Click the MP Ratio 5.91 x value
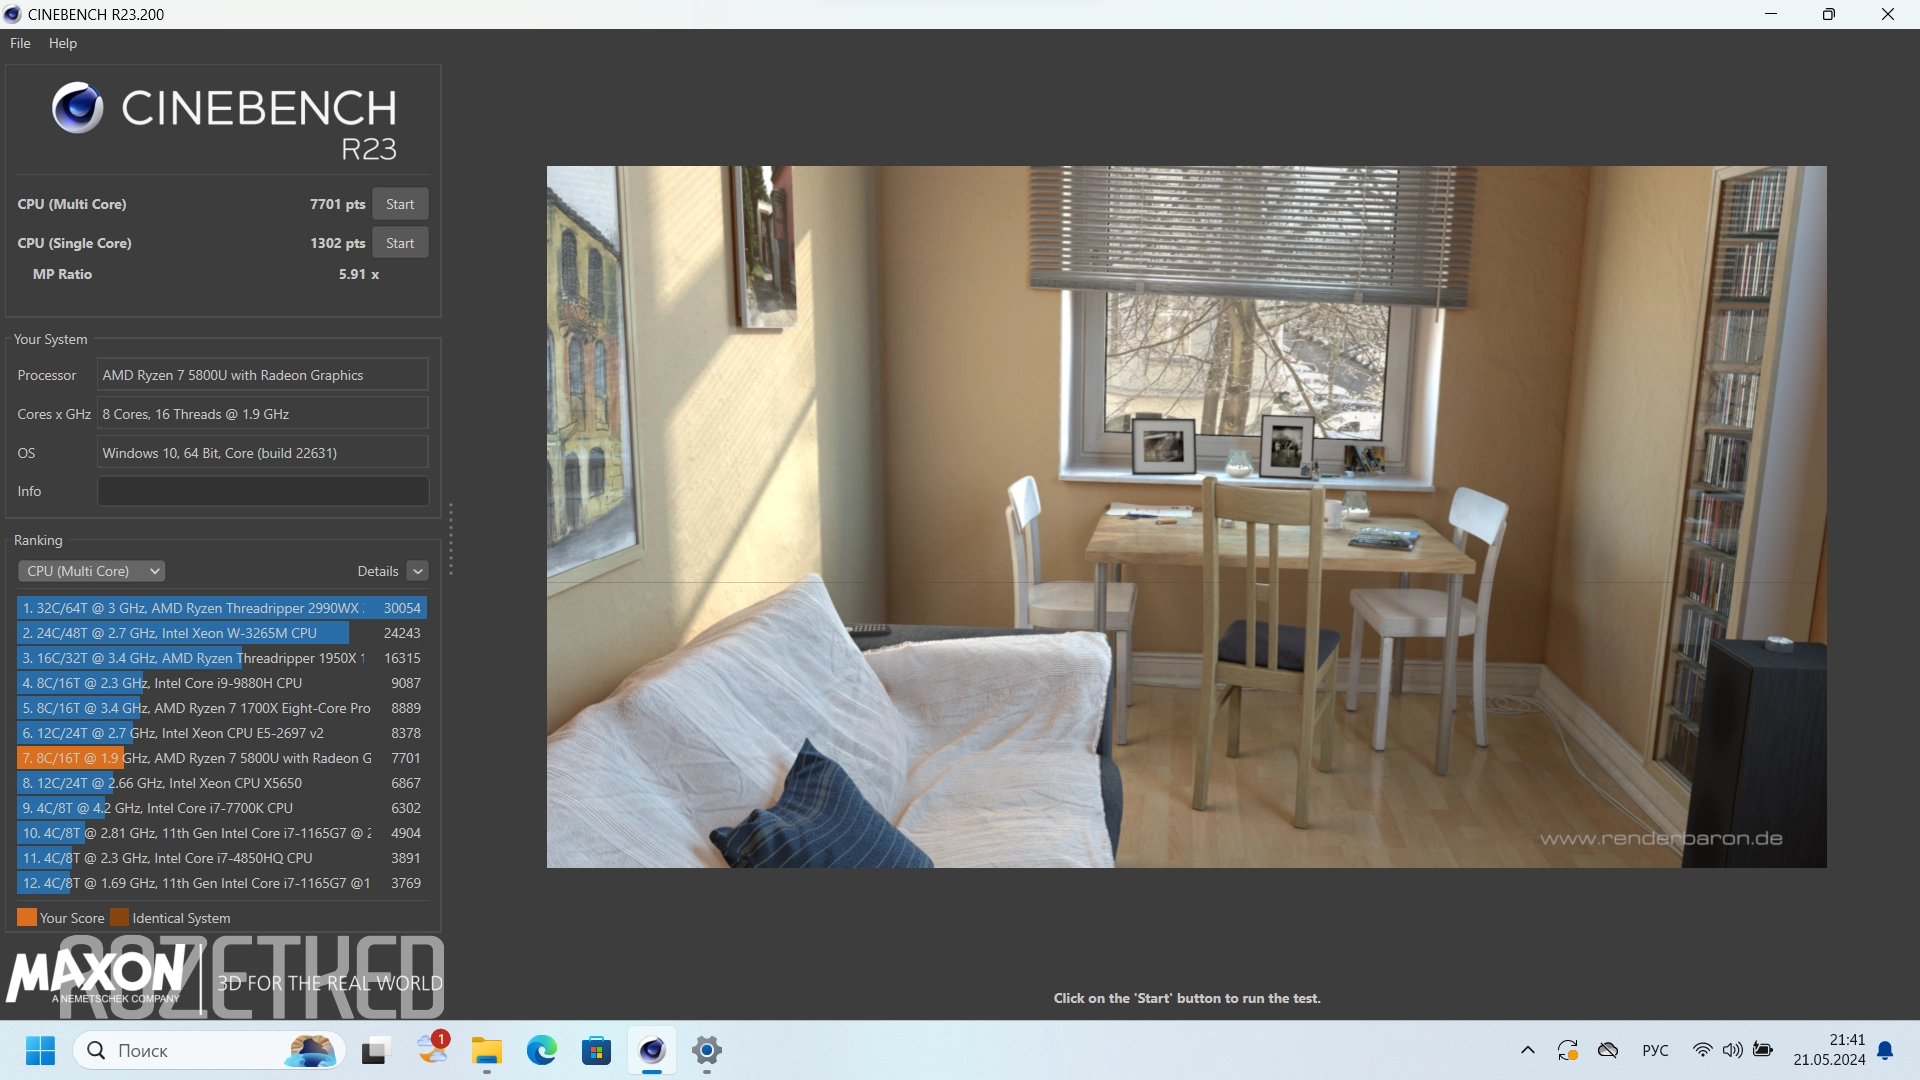1920x1080 pixels. pos(359,274)
